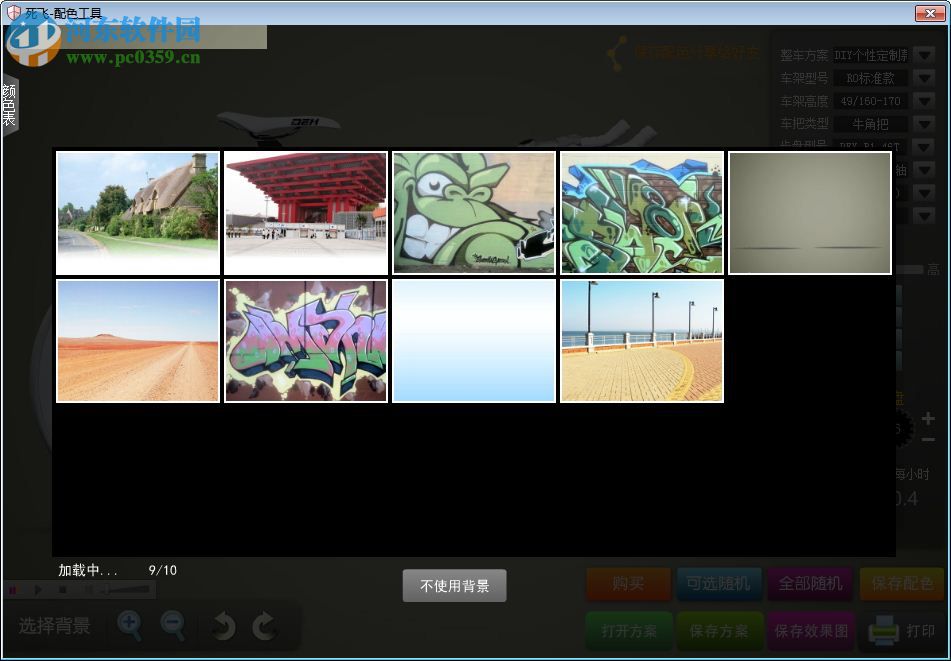Pick the plain grey studio background thumbnail
The width and height of the screenshot is (951, 661).
(810, 213)
